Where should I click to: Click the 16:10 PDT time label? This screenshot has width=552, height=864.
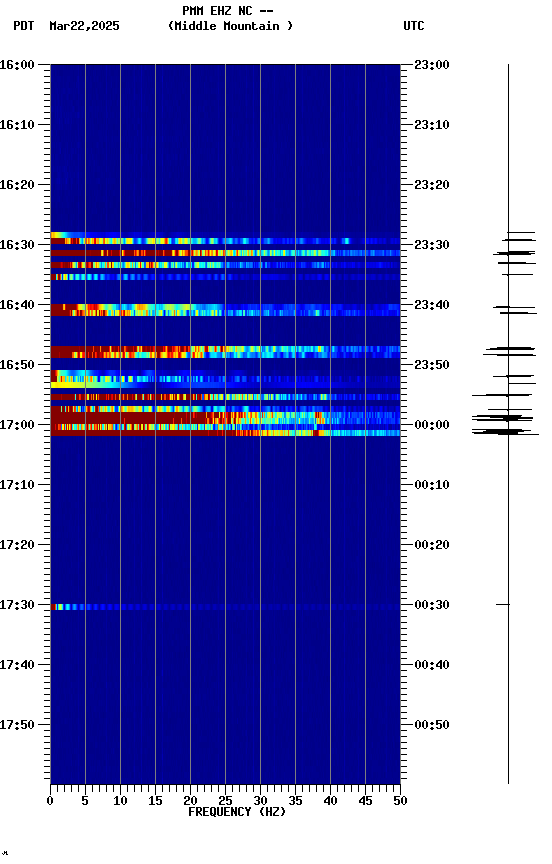pyautogui.click(x=17, y=125)
